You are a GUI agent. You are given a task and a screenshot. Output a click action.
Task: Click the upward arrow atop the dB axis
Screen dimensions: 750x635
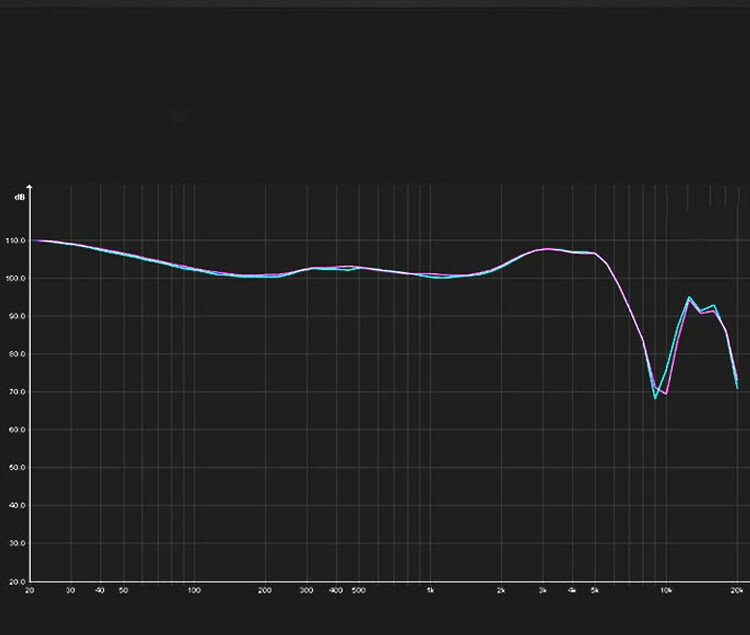(x=31, y=187)
